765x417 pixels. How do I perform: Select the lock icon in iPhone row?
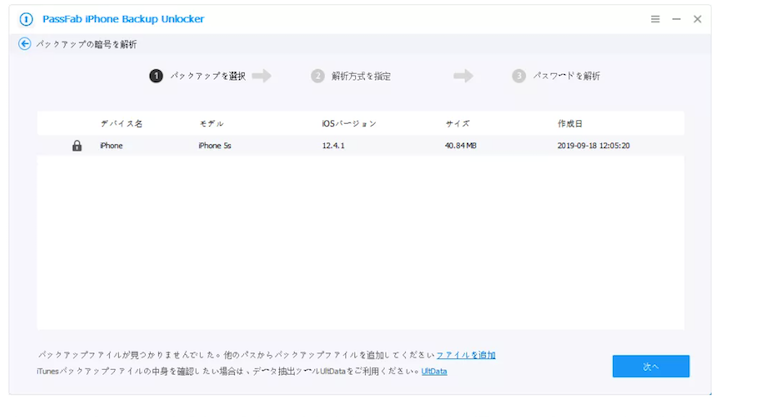[x=77, y=145]
